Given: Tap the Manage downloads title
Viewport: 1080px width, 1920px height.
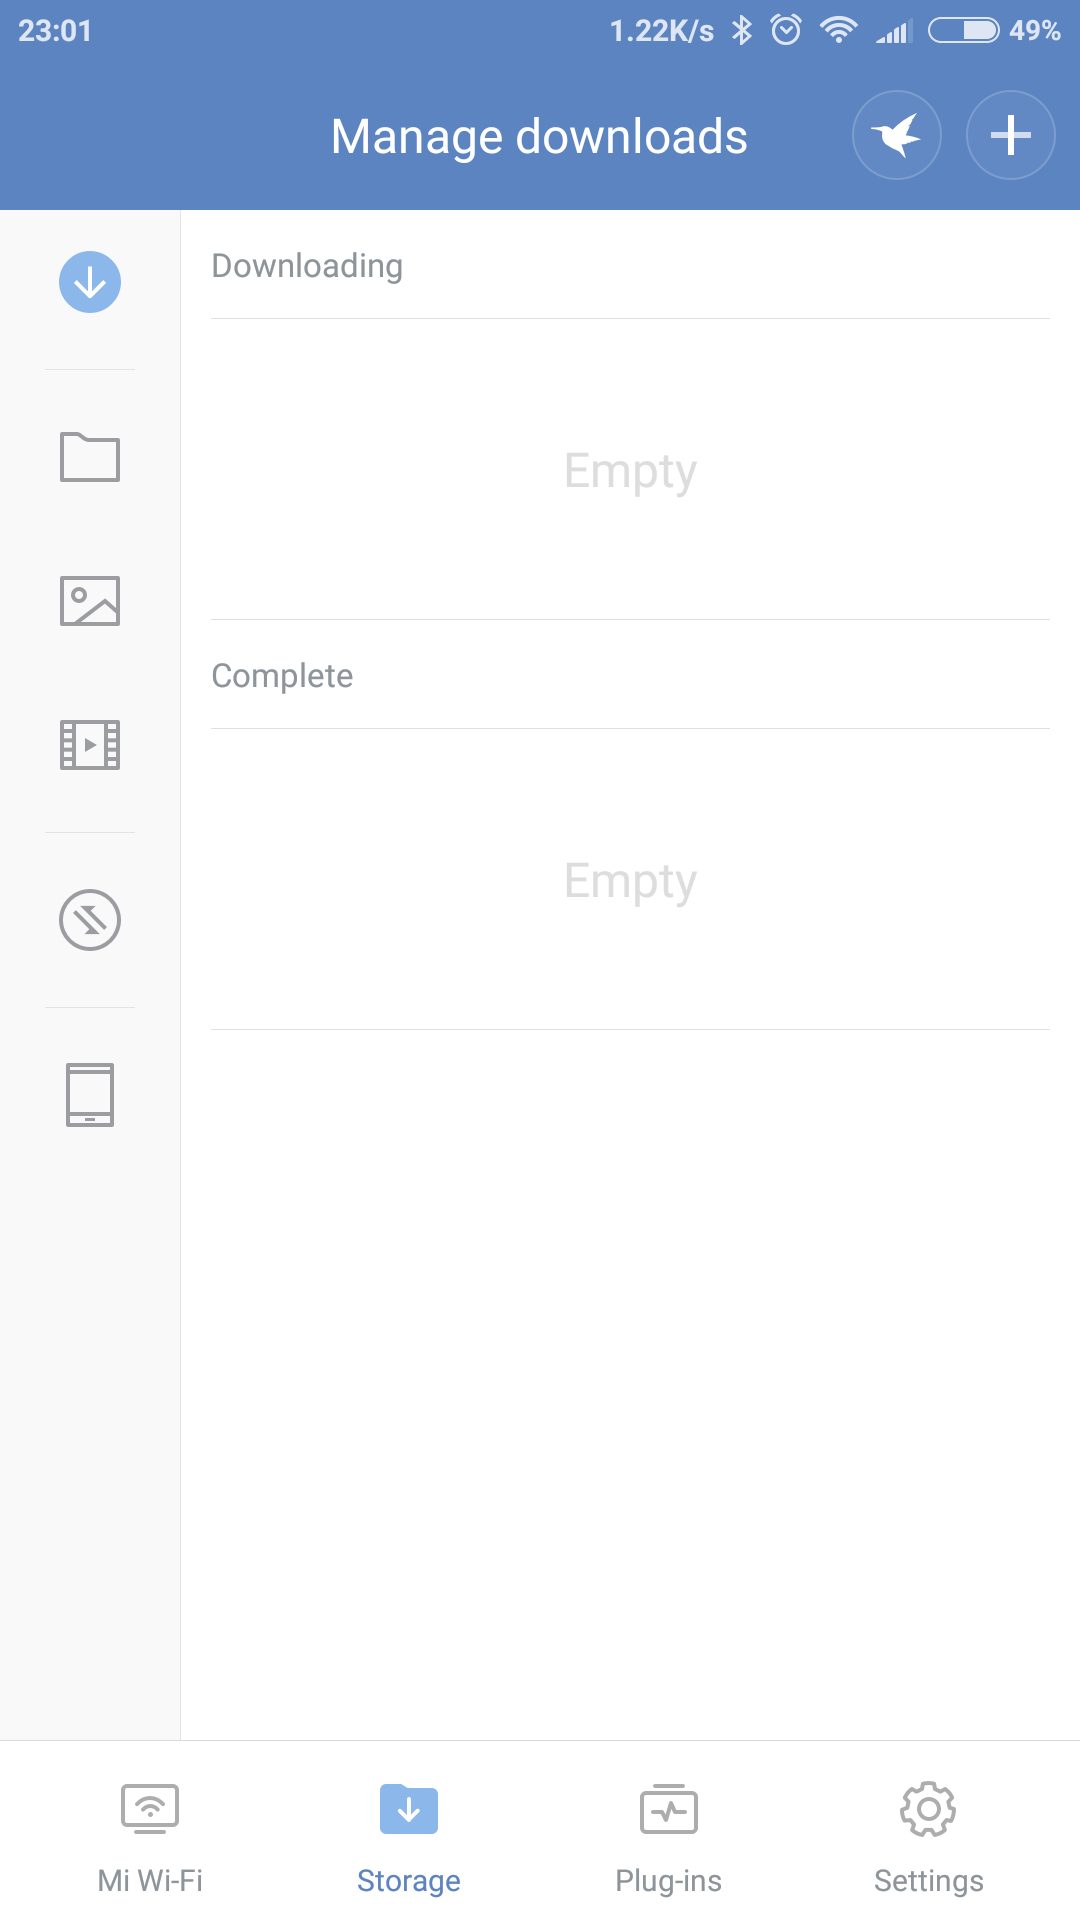Looking at the screenshot, I should [539, 137].
